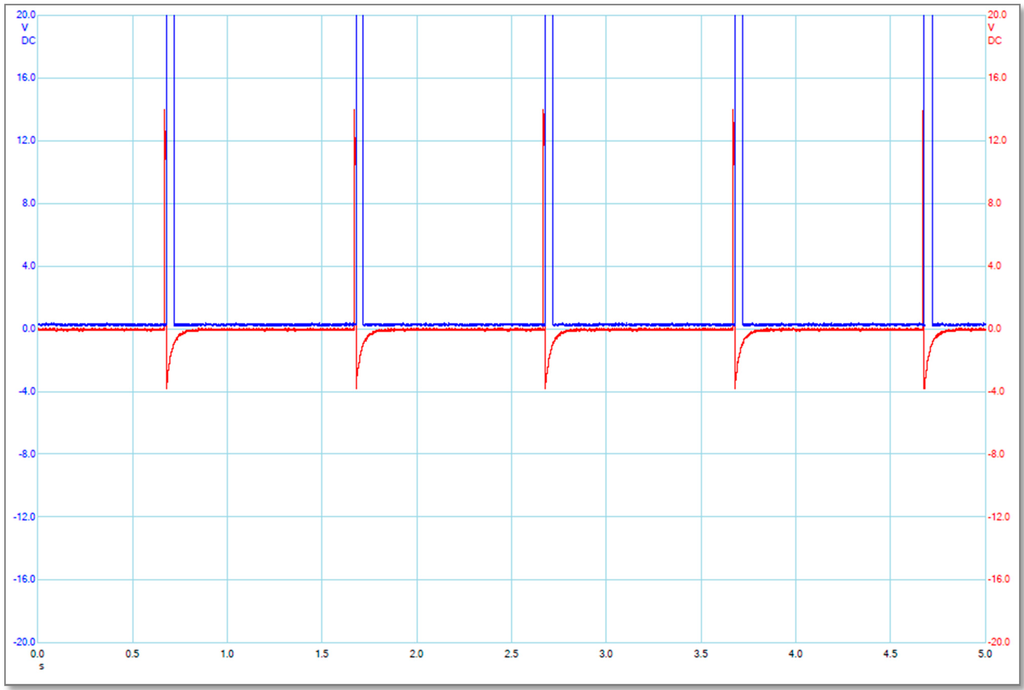This screenshot has width=1024, height=690.
Task: Click the 2.5 label on the time axis
Action: (511, 654)
